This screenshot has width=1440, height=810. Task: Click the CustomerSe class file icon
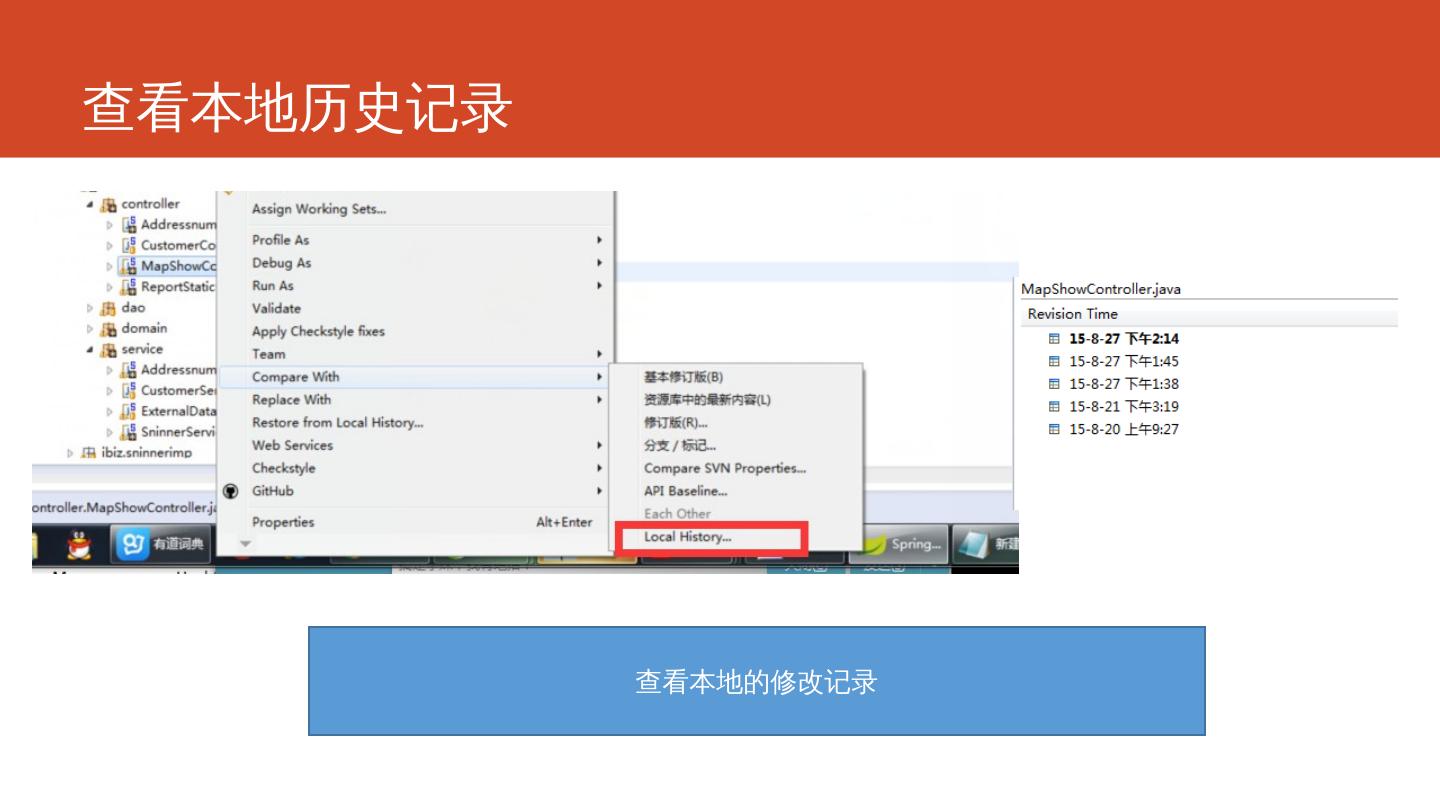(x=129, y=391)
